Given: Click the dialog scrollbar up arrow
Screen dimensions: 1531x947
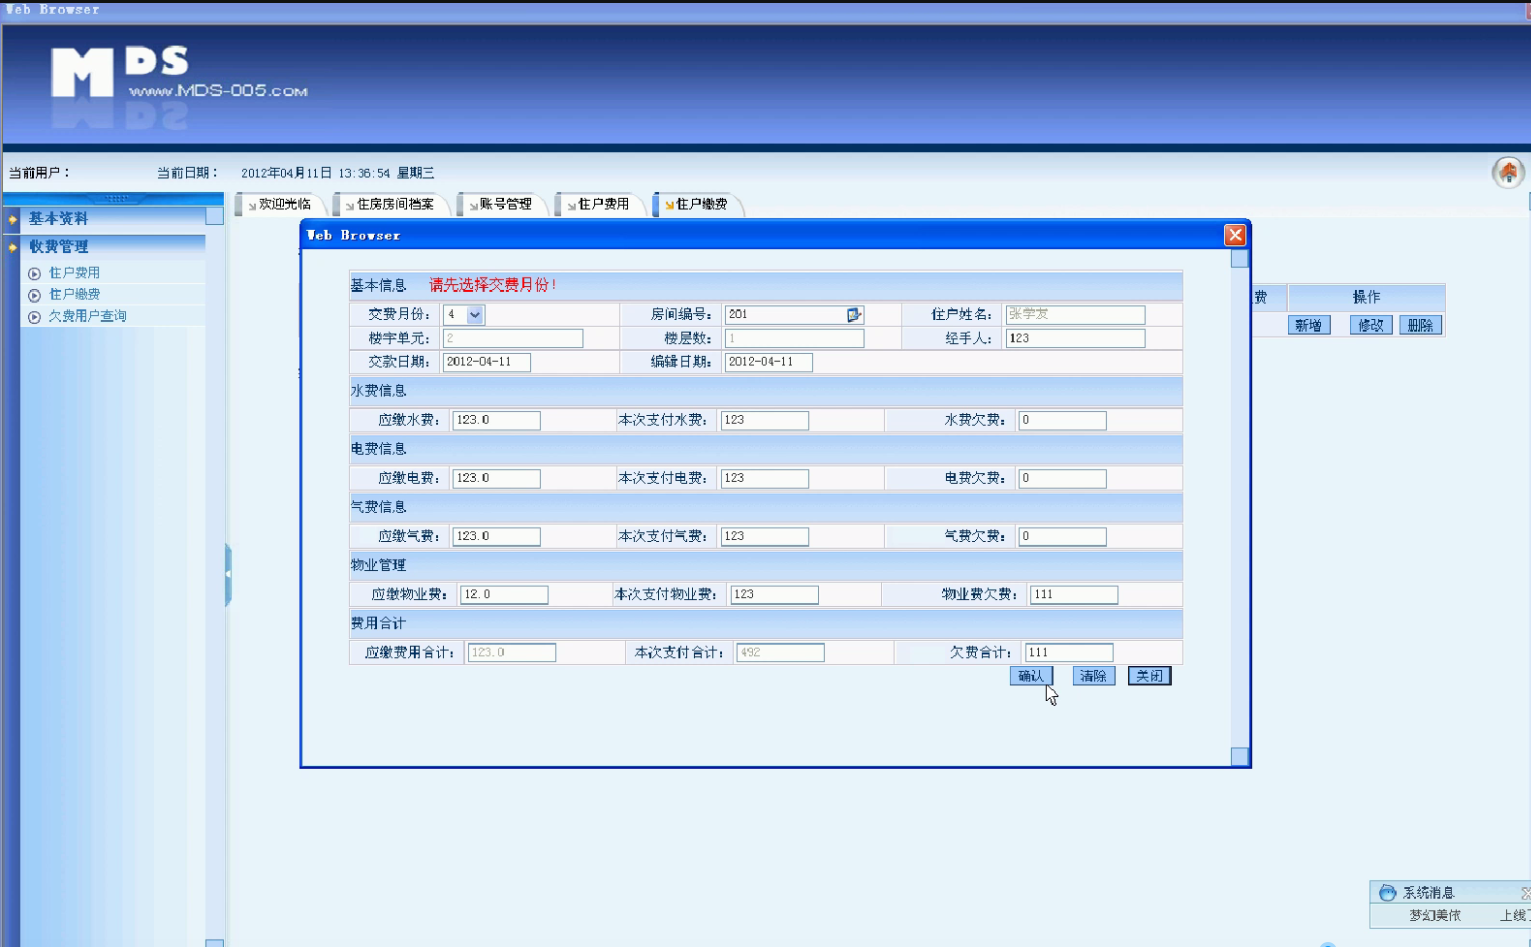Looking at the screenshot, I should point(1240,259).
